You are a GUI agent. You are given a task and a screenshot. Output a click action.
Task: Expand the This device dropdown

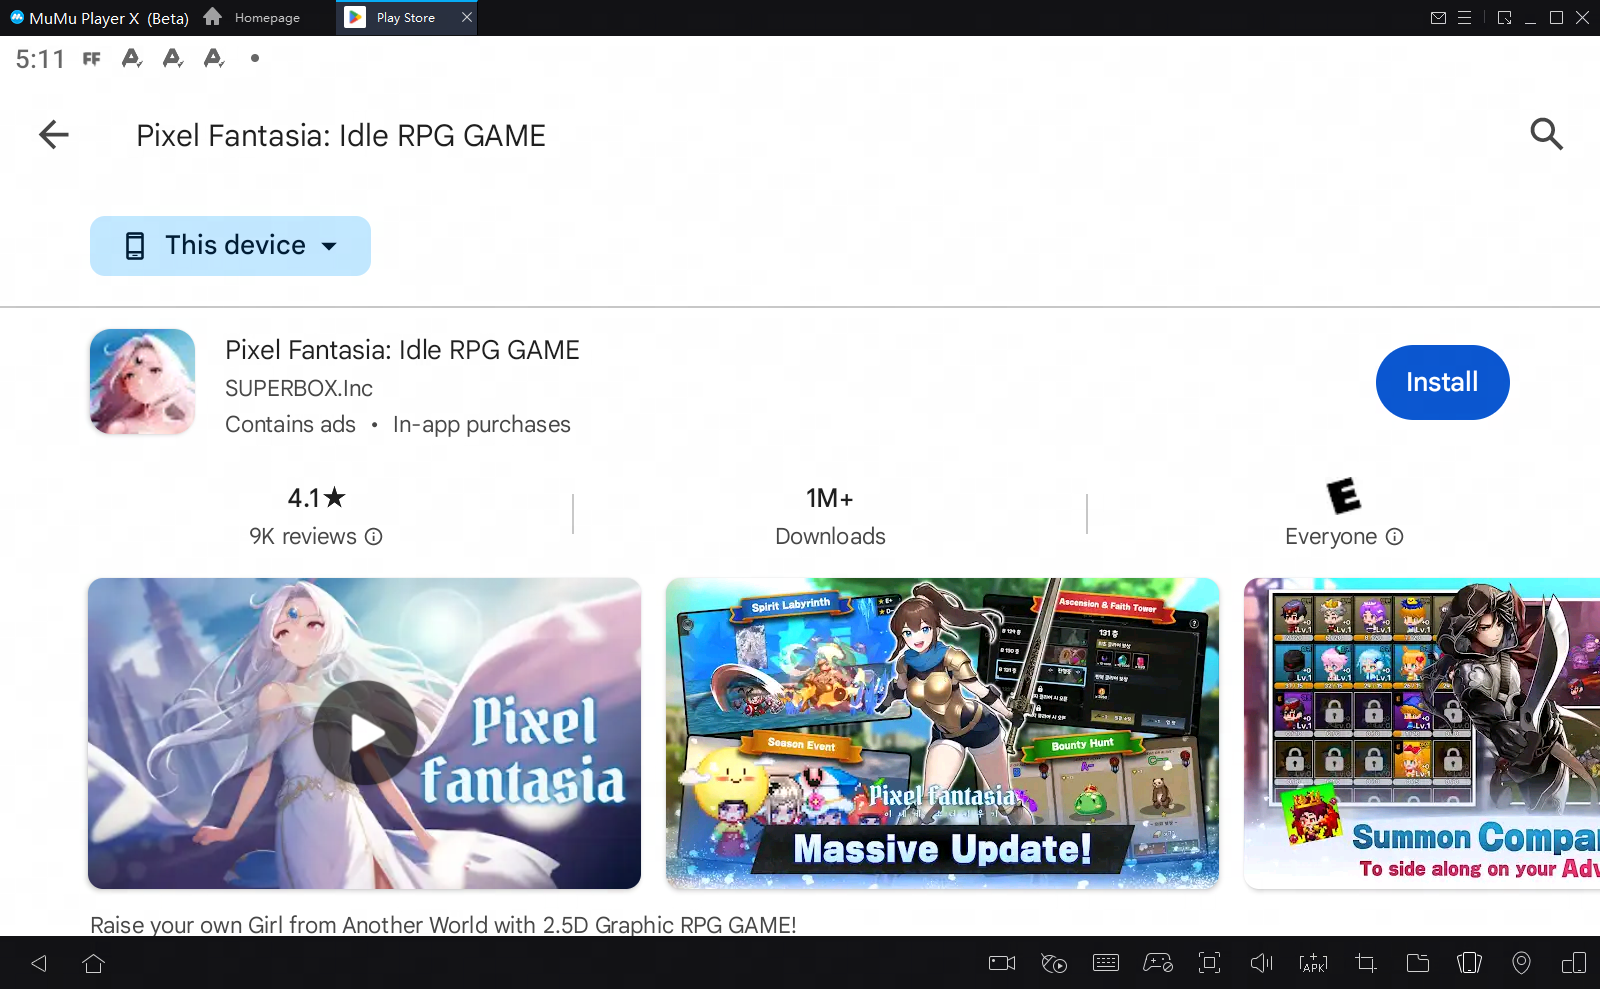pyautogui.click(x=230, y=246)
